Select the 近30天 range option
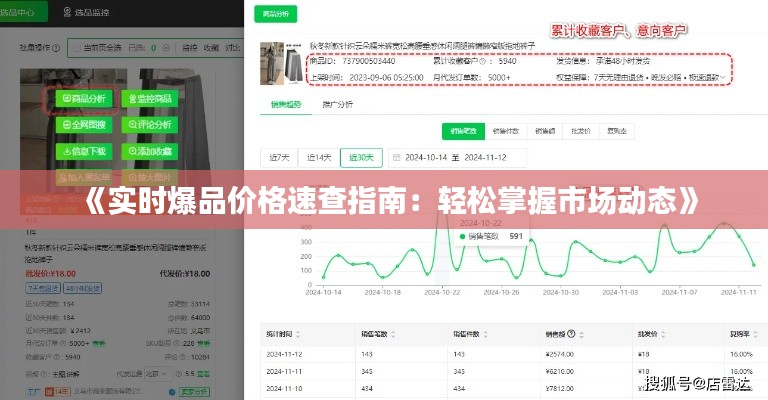This screenshot has width=768, height=400. [359, 158]
